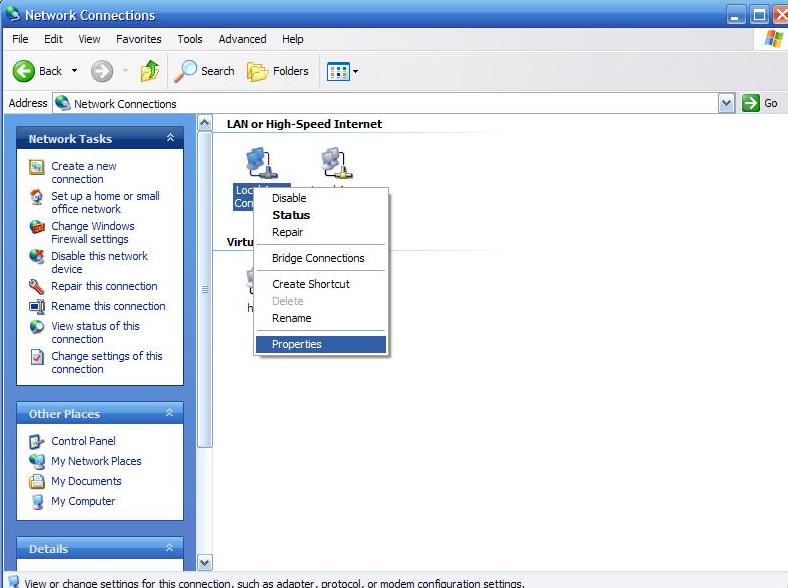Open the Help menu

292,39
